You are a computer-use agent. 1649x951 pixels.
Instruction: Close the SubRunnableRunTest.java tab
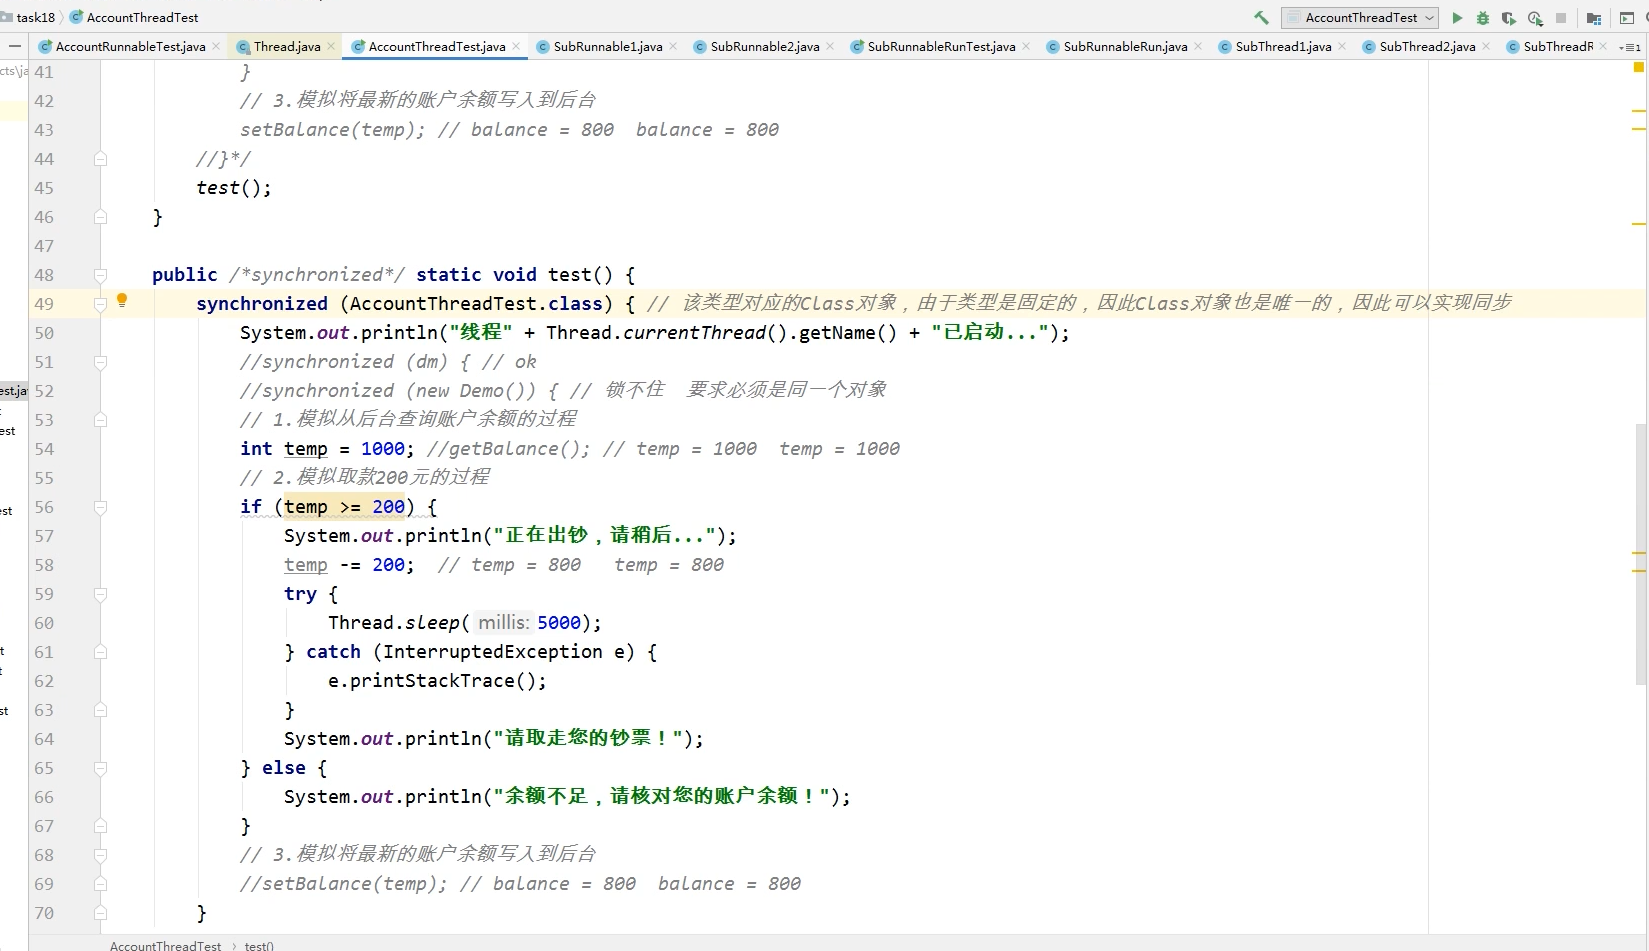coord(1026,46)
